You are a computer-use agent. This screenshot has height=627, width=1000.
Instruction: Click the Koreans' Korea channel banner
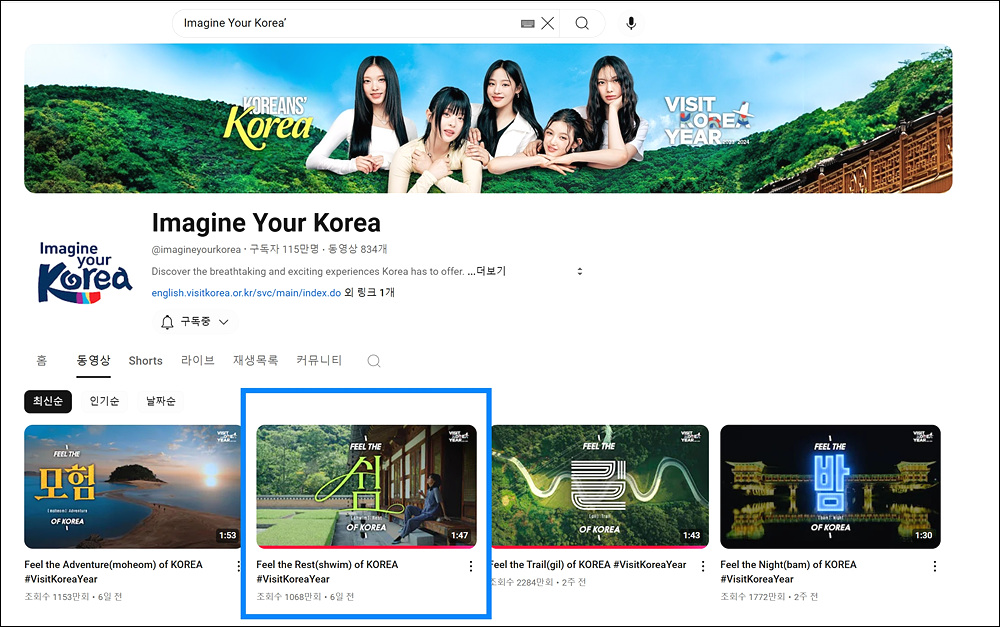pyautogui.click(x=489, y=119)
